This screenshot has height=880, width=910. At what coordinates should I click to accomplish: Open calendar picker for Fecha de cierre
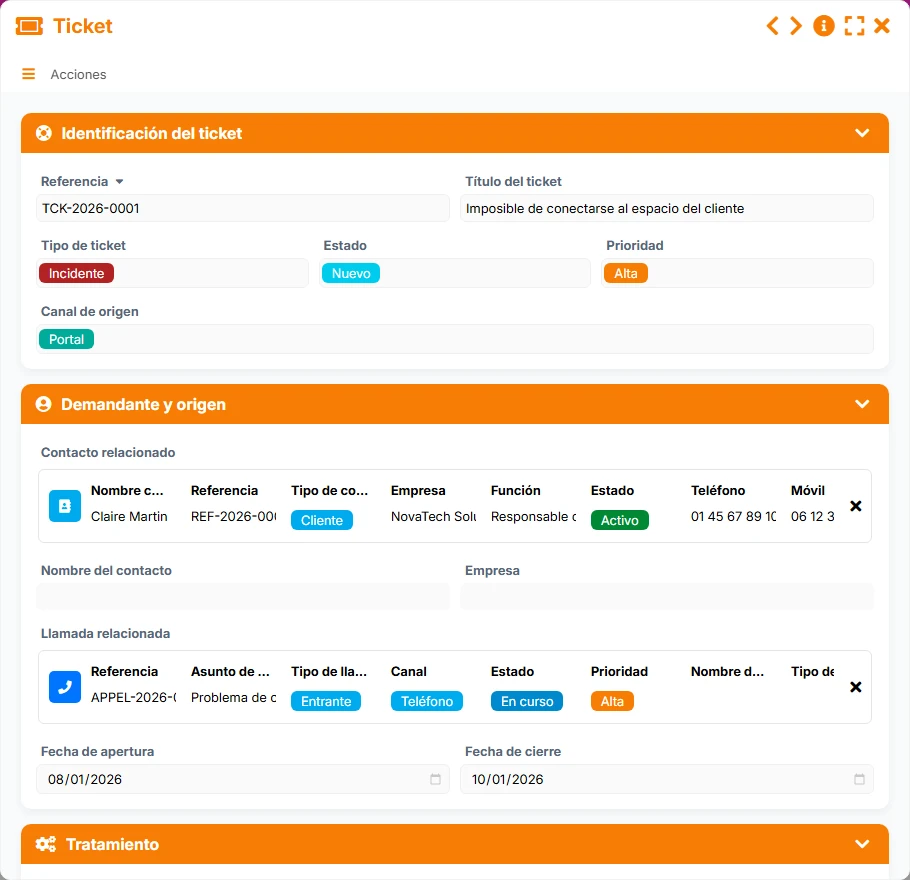pyautogui.click(x=860, y=779)
